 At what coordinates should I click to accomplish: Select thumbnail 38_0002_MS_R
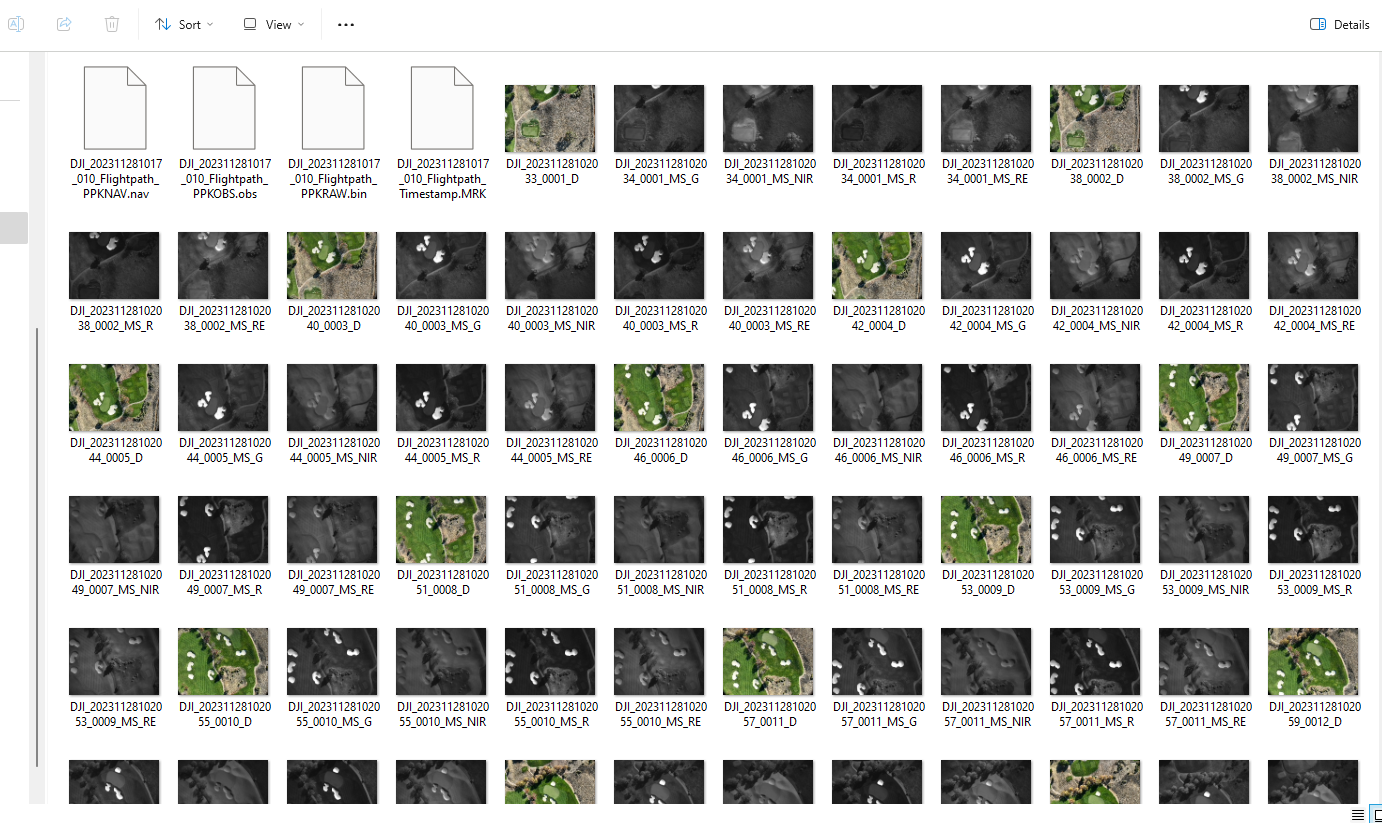point(114,266)
